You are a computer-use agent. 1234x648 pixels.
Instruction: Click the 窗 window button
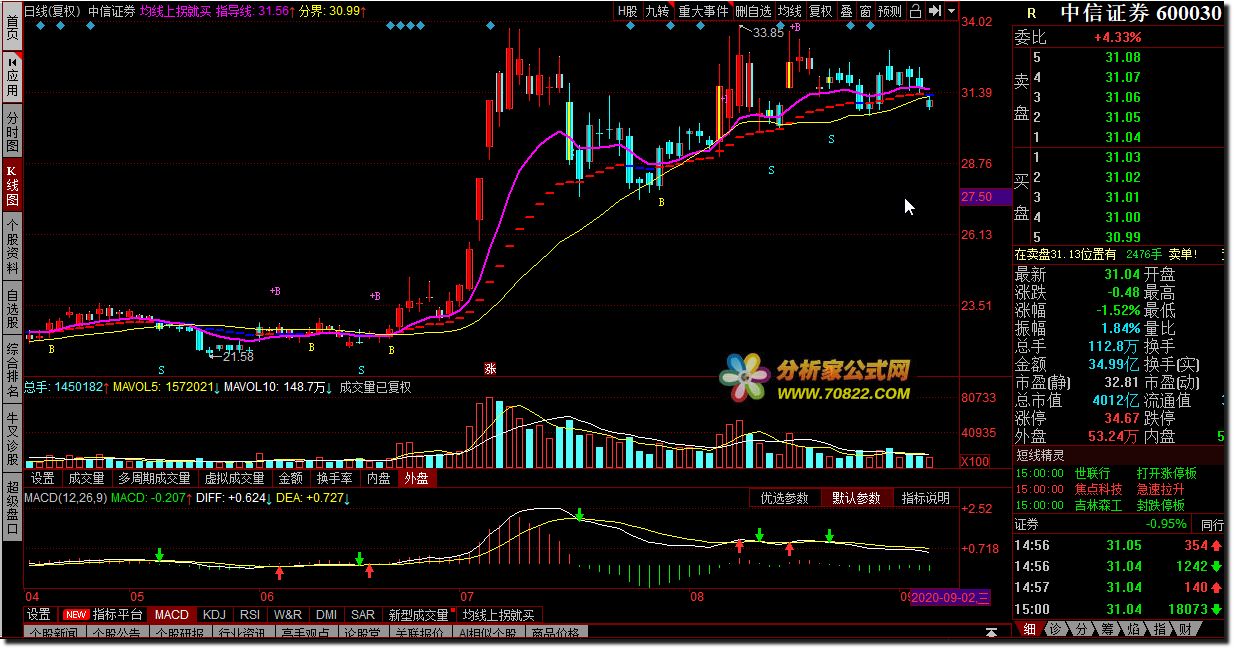865,11
